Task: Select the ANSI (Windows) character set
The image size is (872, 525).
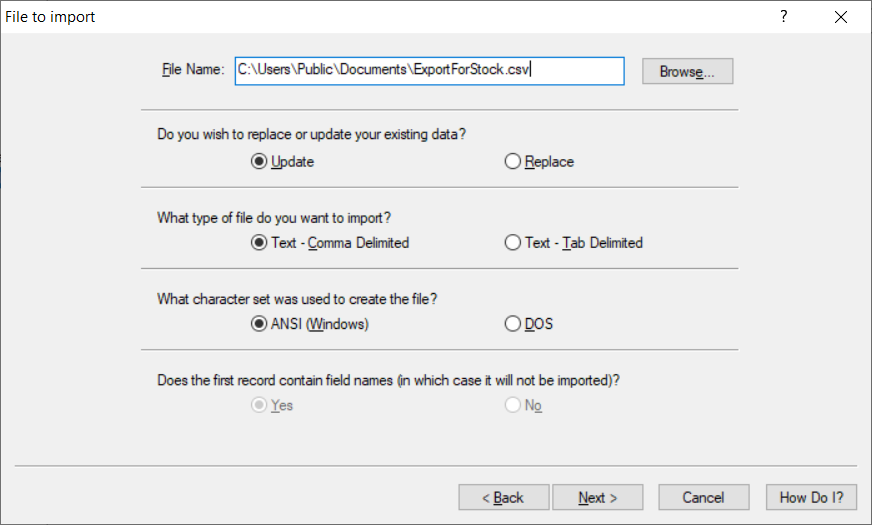Action: coord(259,324)
